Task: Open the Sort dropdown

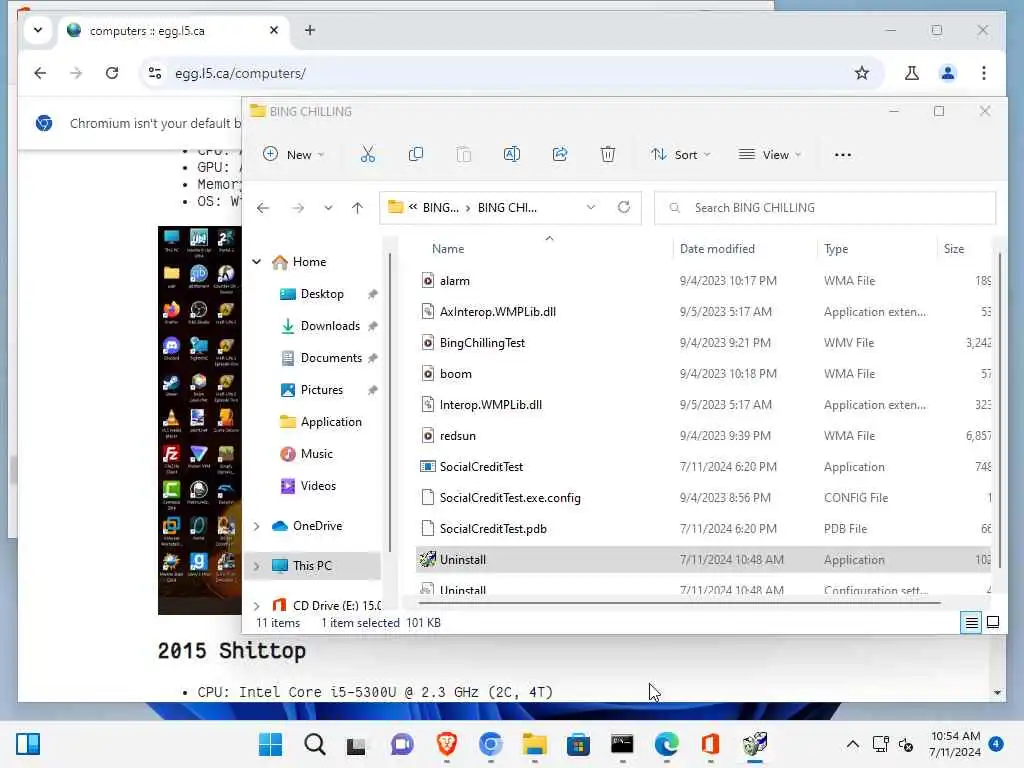Action: [680, 155]
